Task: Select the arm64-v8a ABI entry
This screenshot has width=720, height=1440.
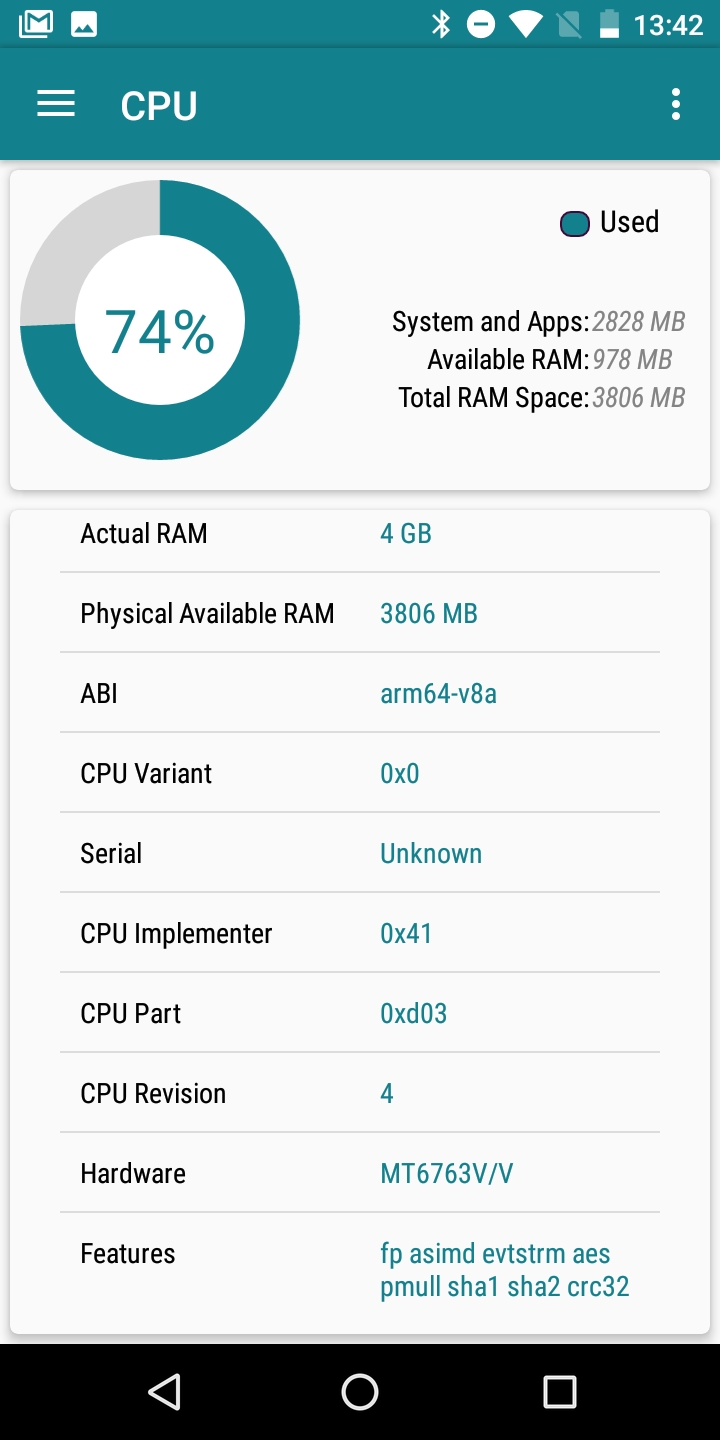Action: pos(438,694)
